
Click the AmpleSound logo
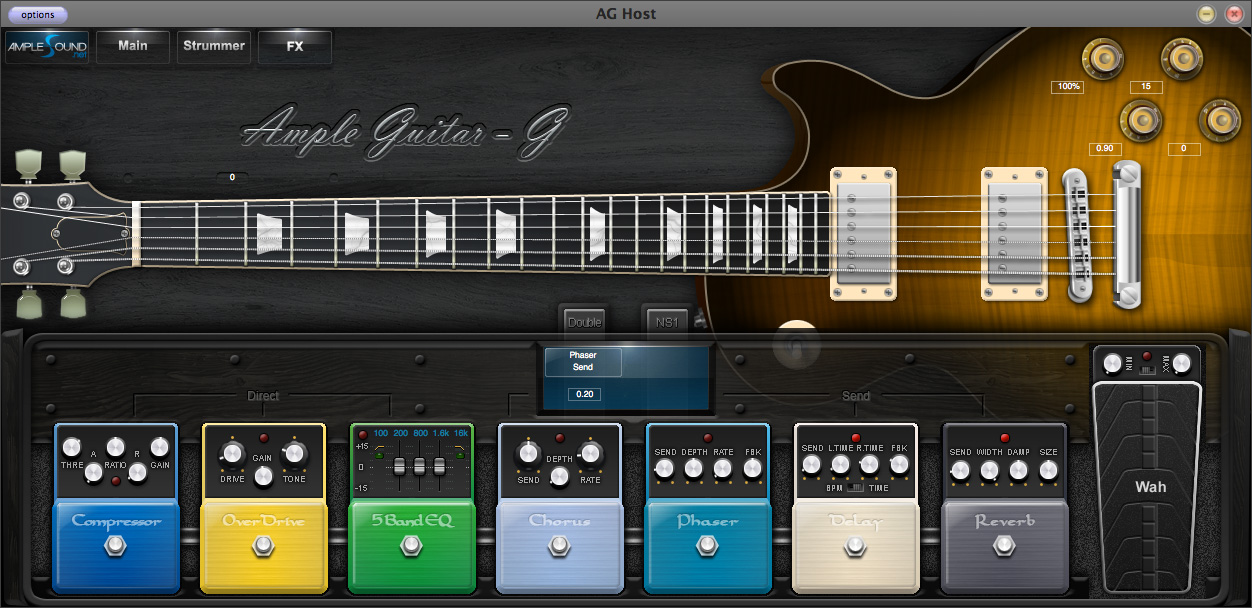[47, 47]
